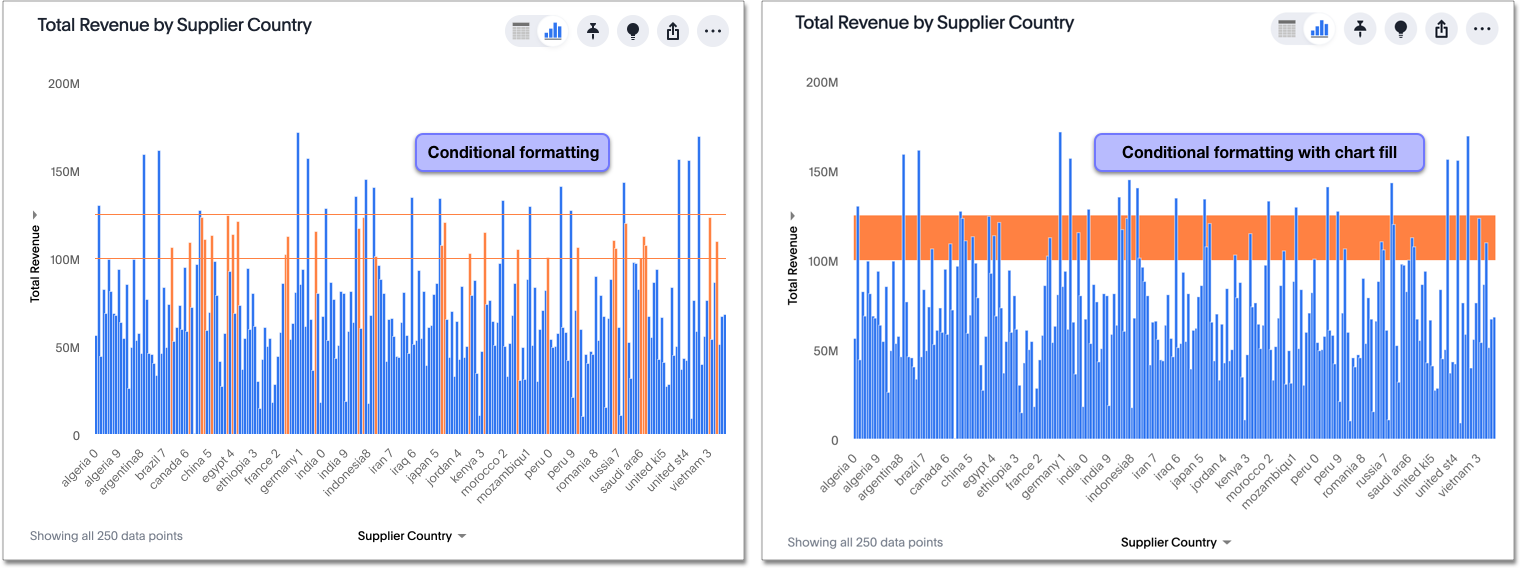Expand Total Revenue axis arrow on left chart
The image size is (1521, 569).
coord(35,214)
